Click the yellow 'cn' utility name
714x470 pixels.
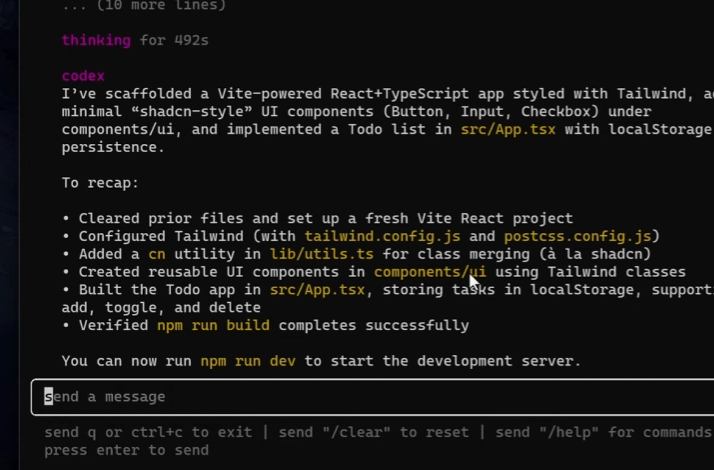[x=157, y=254]
